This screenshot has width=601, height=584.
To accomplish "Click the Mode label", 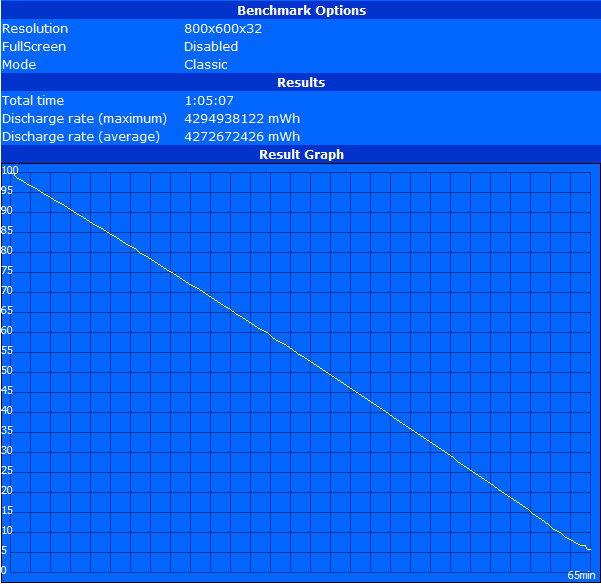I will 19,65.
